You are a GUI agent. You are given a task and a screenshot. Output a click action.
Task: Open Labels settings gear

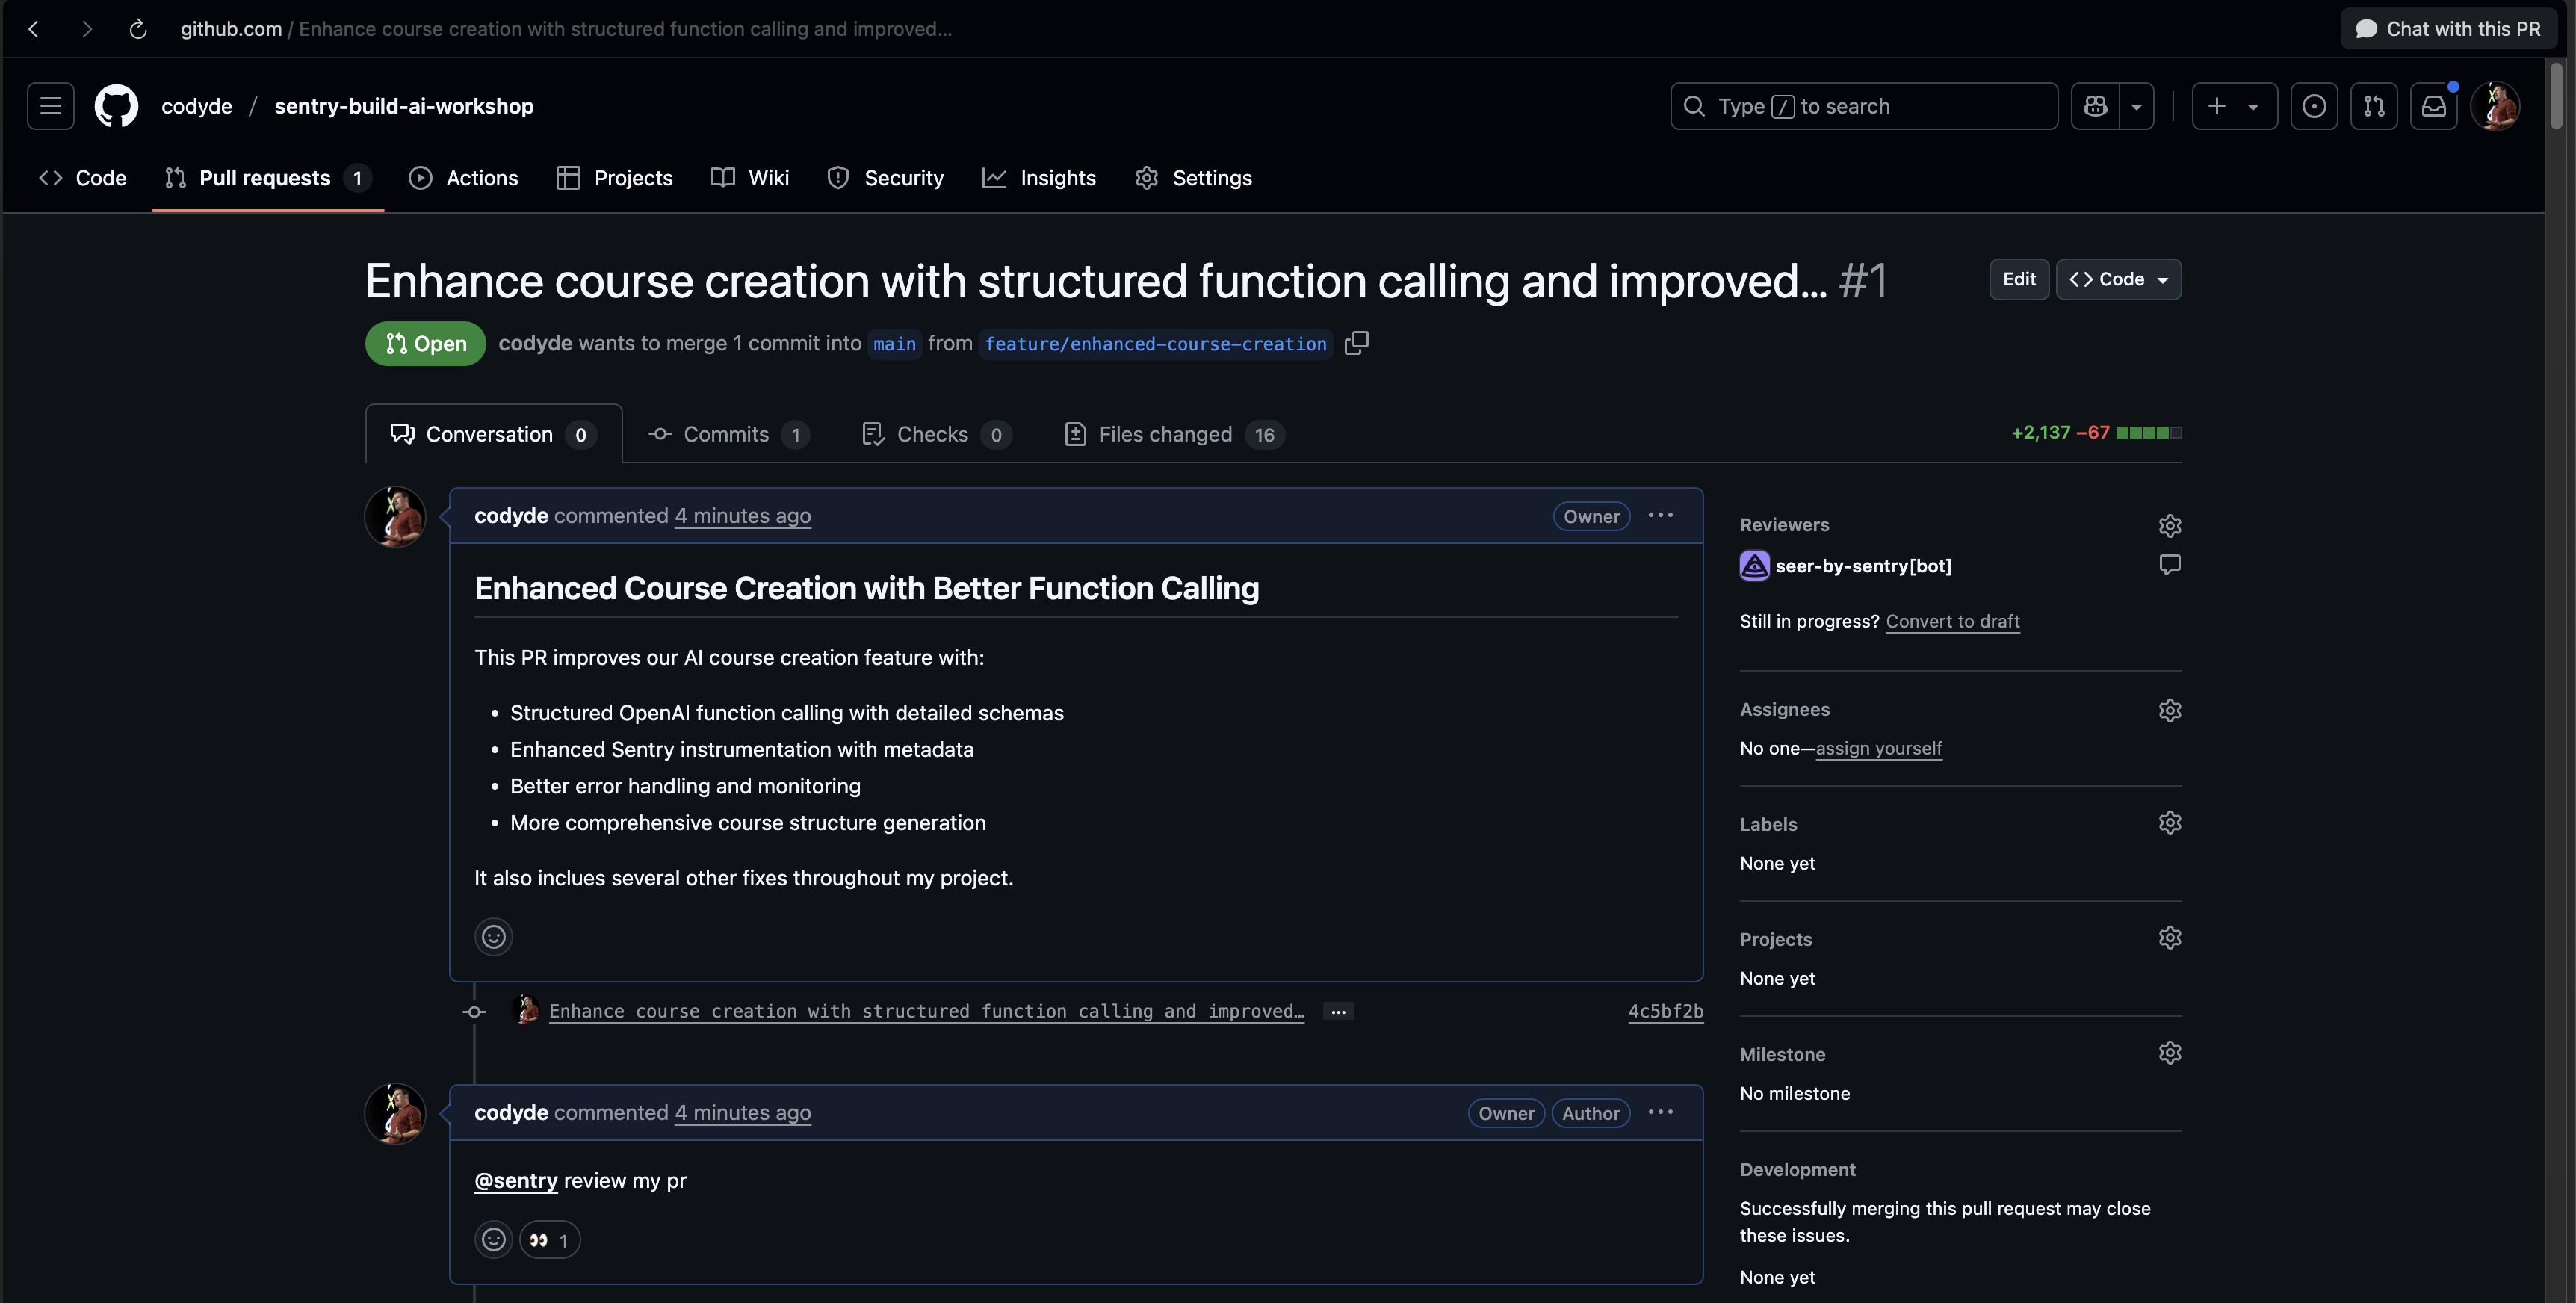[x=2169, y=823]
